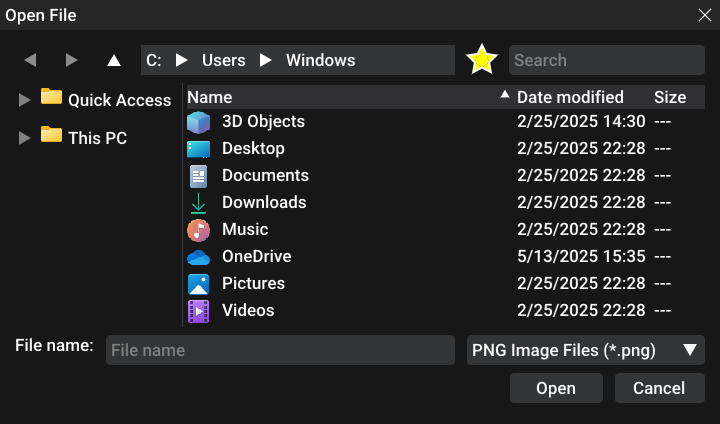
Task: Select the Music folder icon
Action: tap(199, 230)
